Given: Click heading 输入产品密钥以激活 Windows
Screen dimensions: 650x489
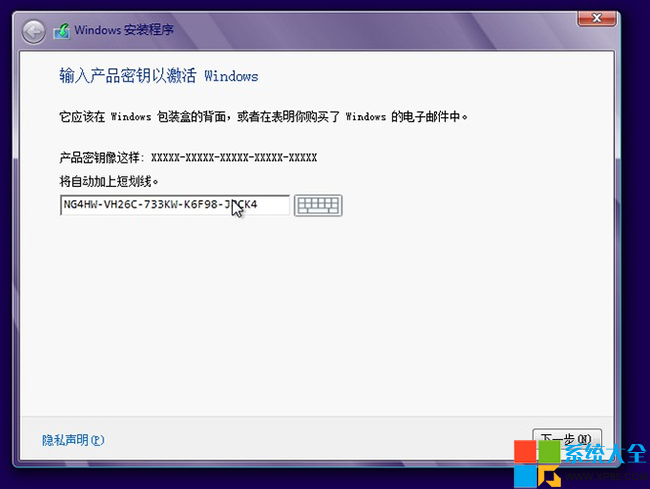Looking at the screenshot, I should (159, 76).
